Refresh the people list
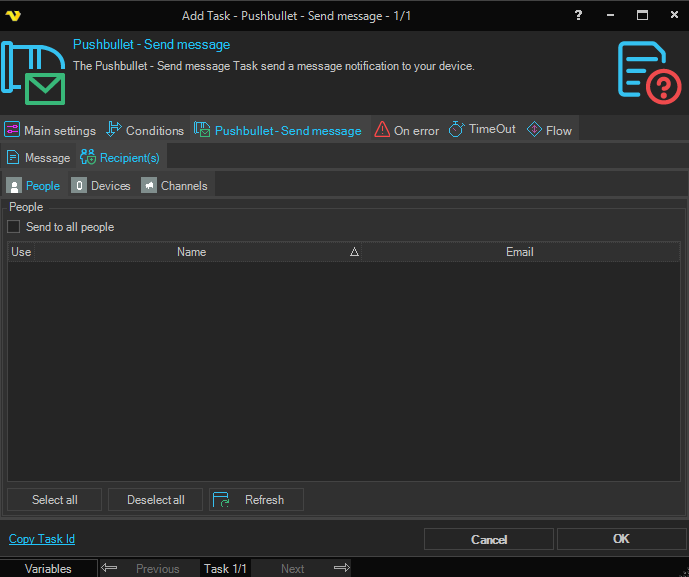The height and width of the screenshot is (577, 689). [256, 500]
